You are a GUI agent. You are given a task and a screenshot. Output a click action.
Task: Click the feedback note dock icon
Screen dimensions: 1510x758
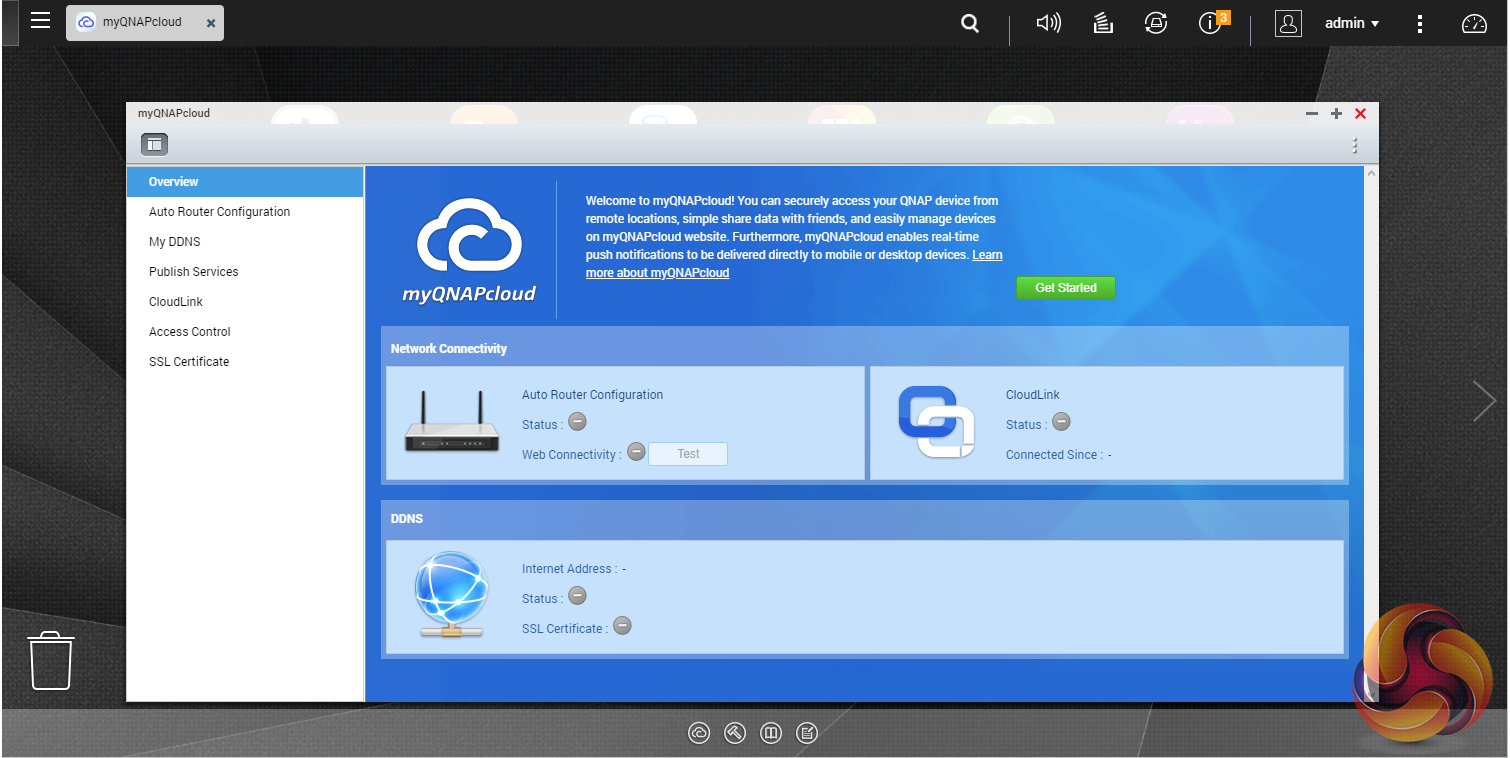coord(807,734)
